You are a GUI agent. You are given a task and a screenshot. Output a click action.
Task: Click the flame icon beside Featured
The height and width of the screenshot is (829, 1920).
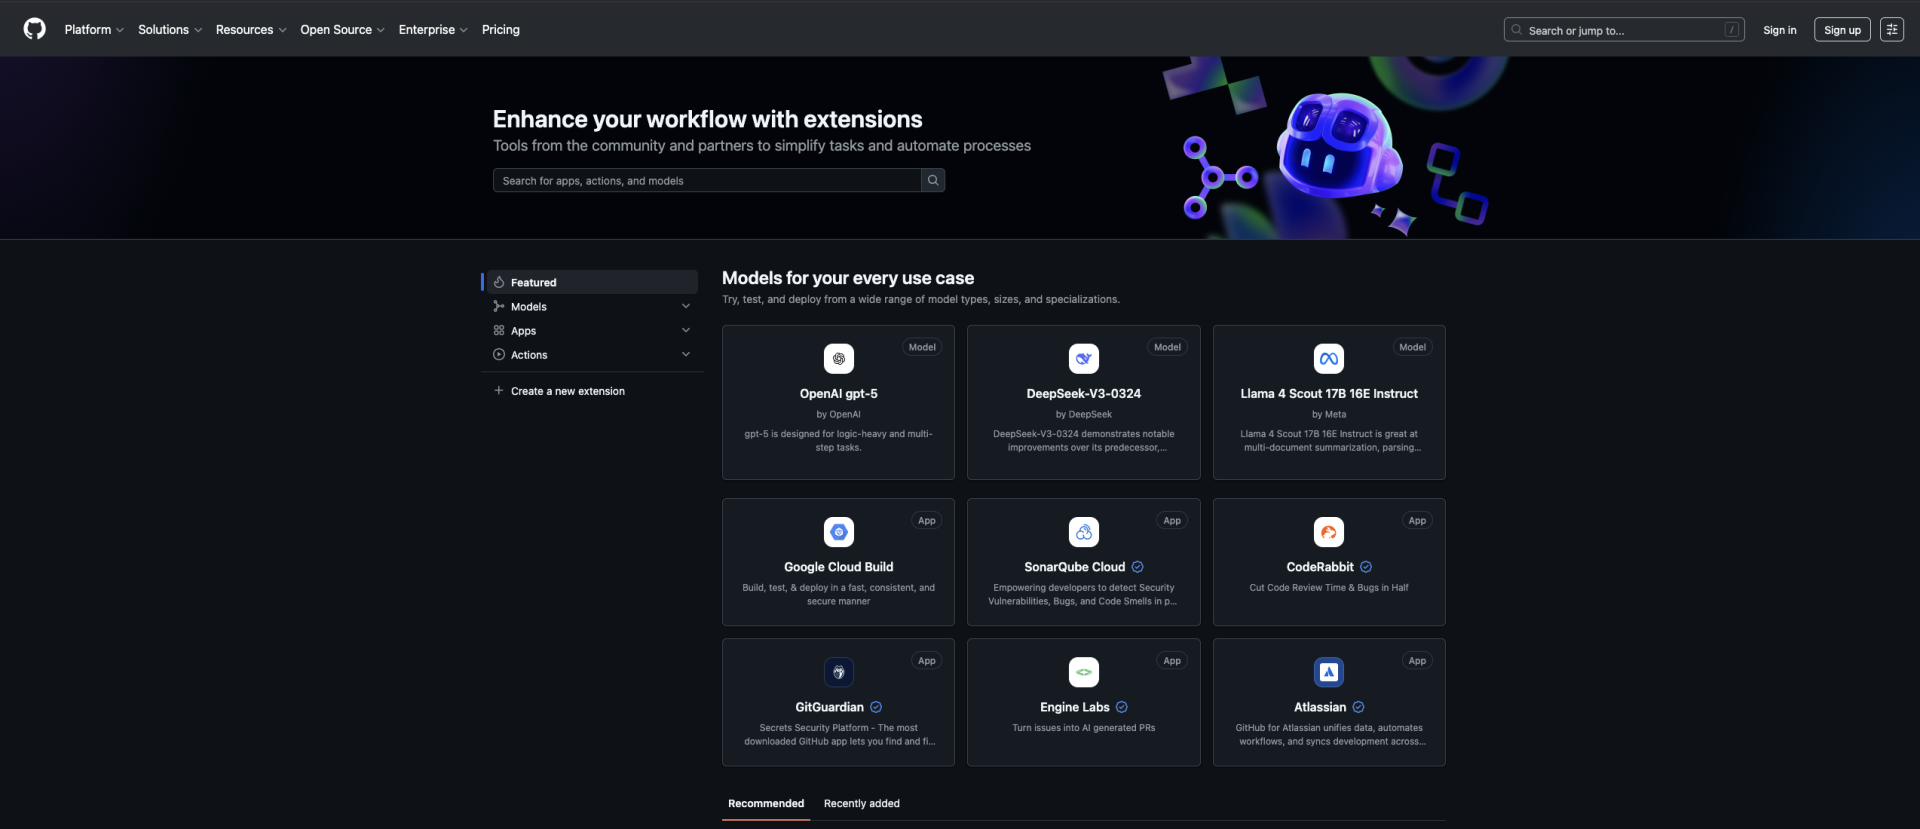[499, 282]
